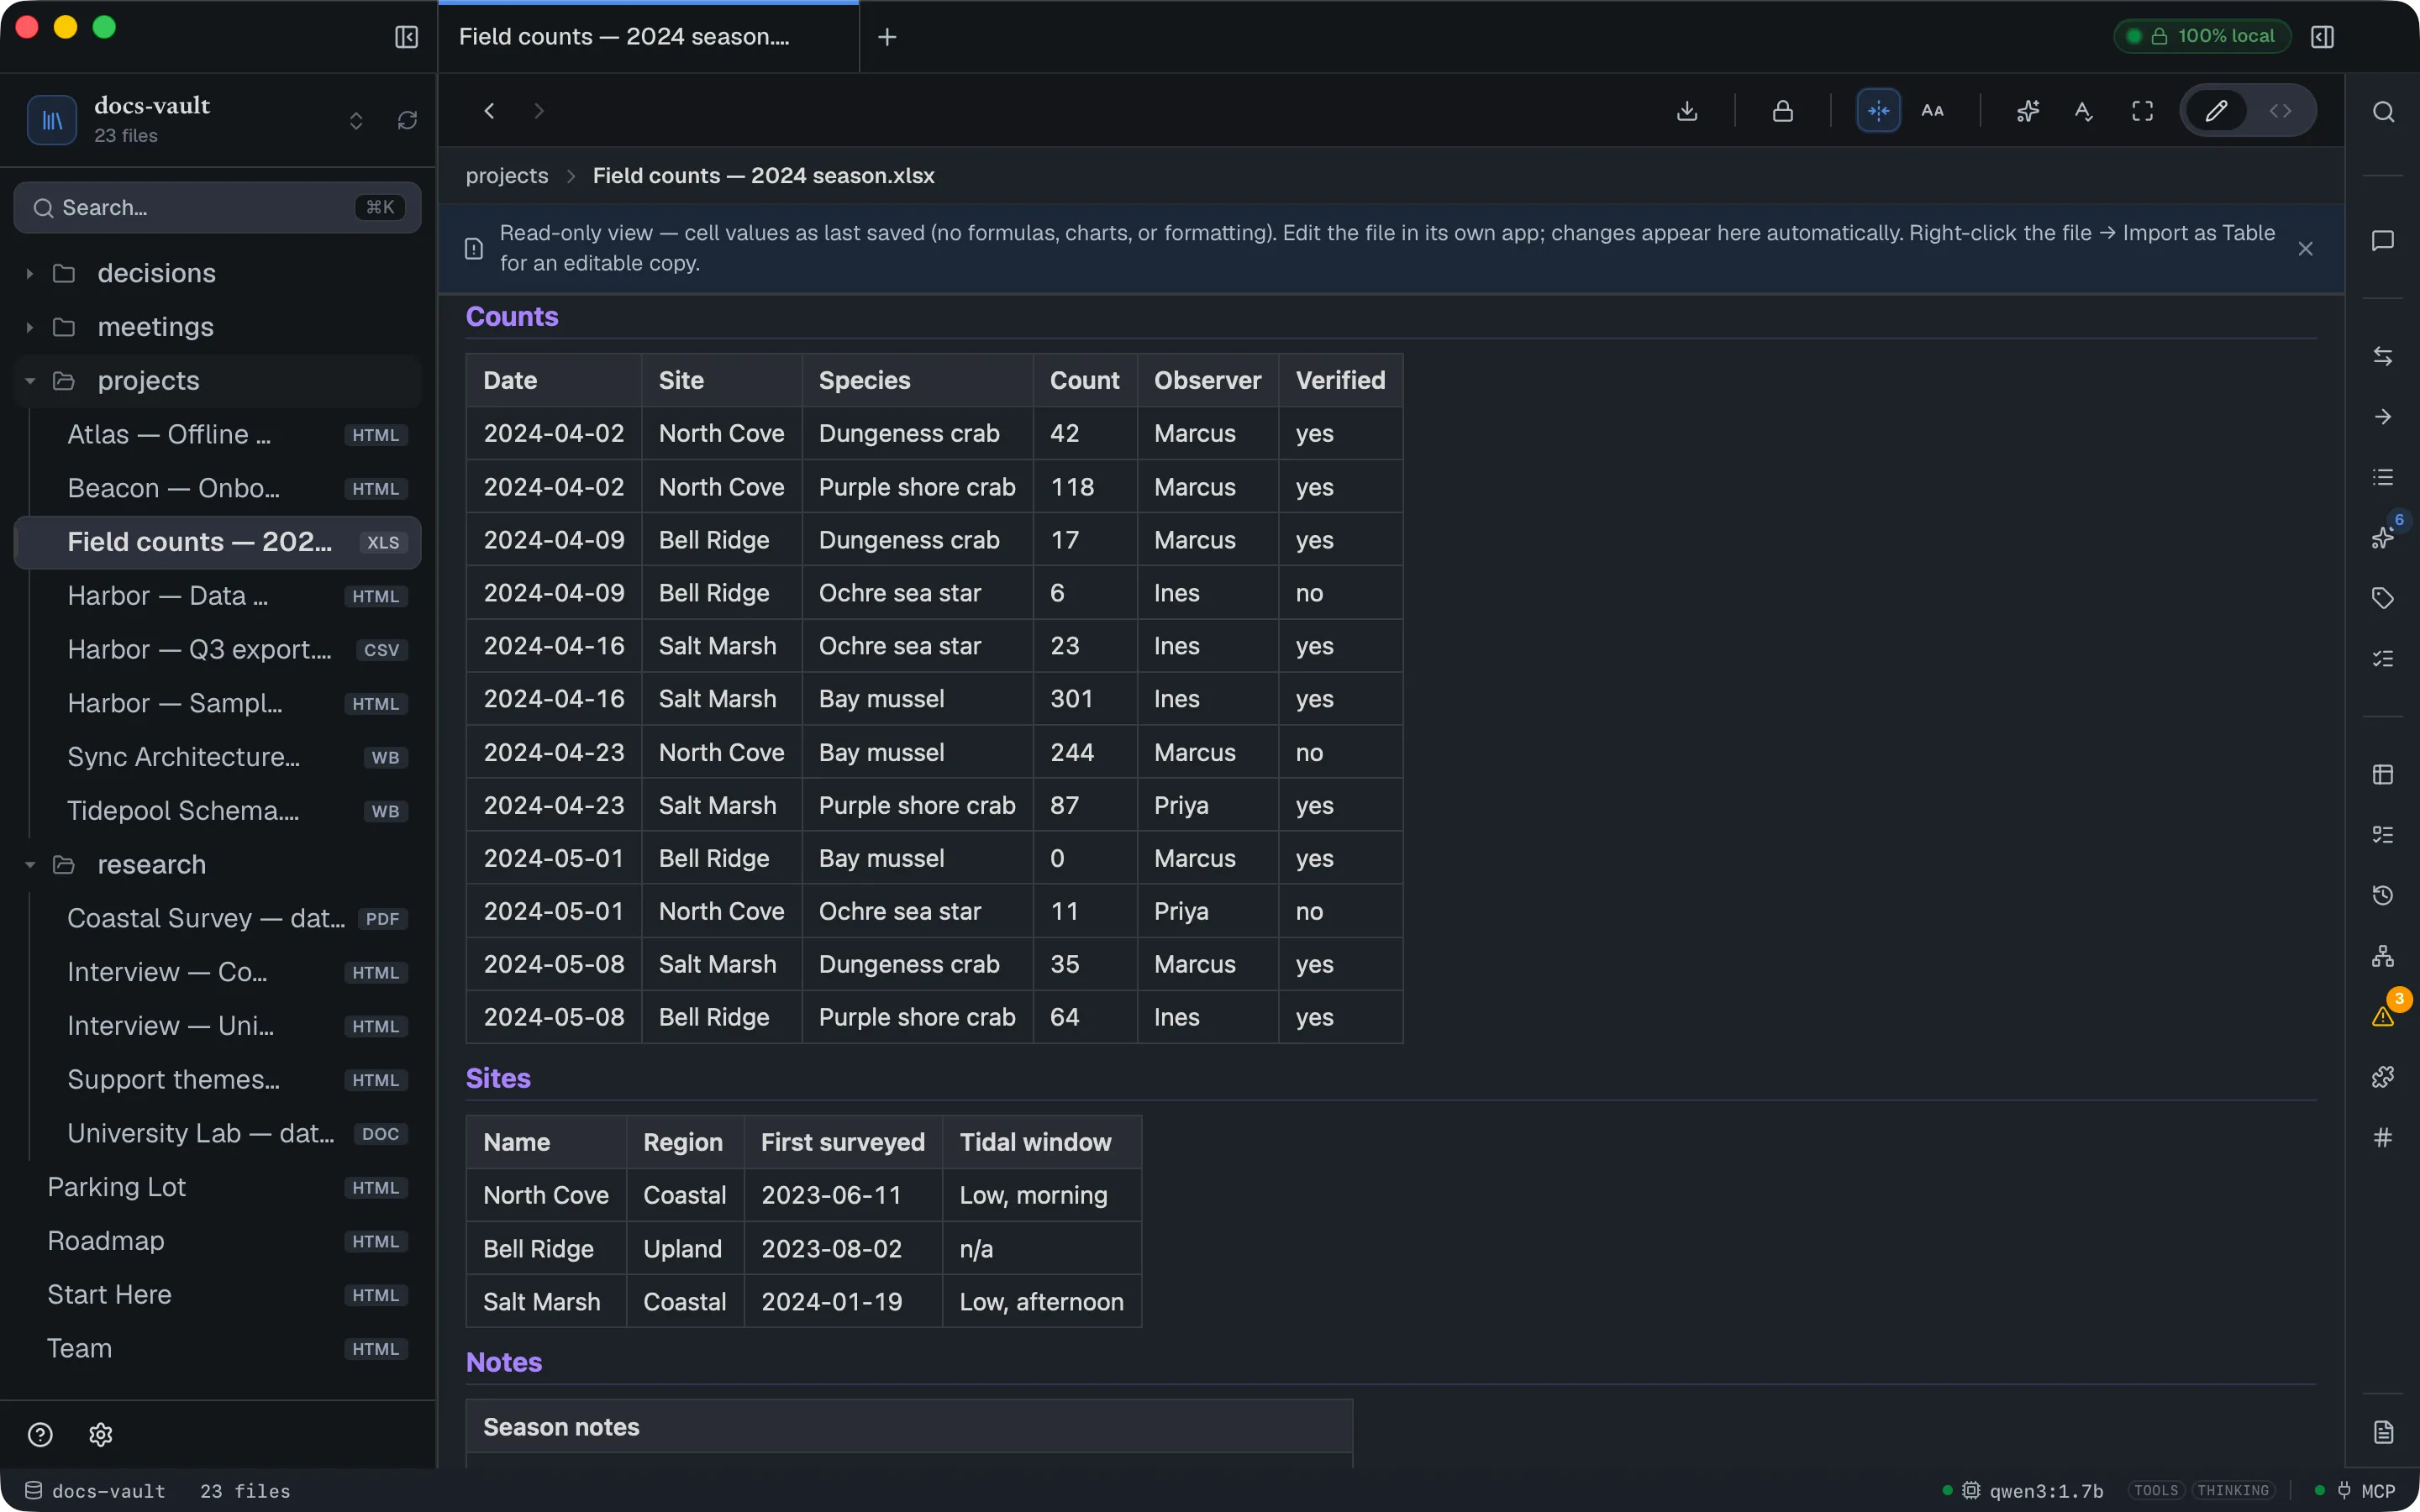This screenshot has height=1512, width=2420.
Task: Toggle the focus mode icon in the toolbar
Action: click(1878, 111)
